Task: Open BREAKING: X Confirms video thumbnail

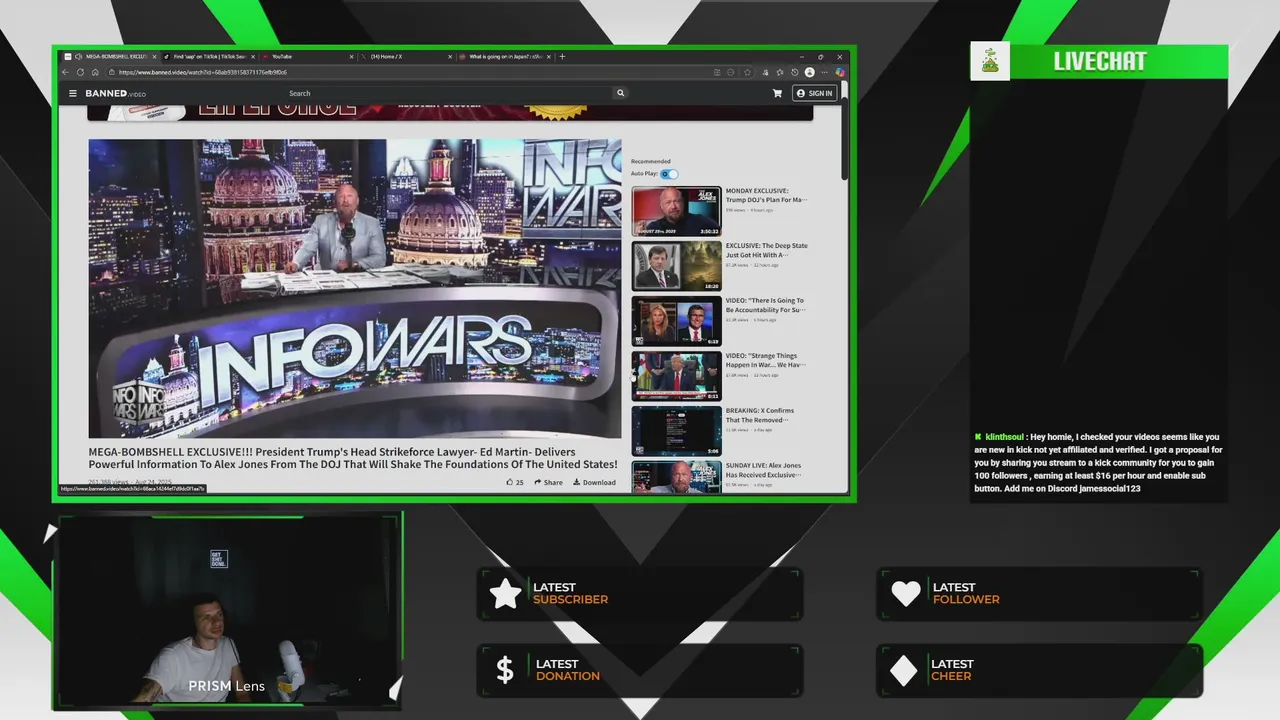Action: tap(676, 431)
